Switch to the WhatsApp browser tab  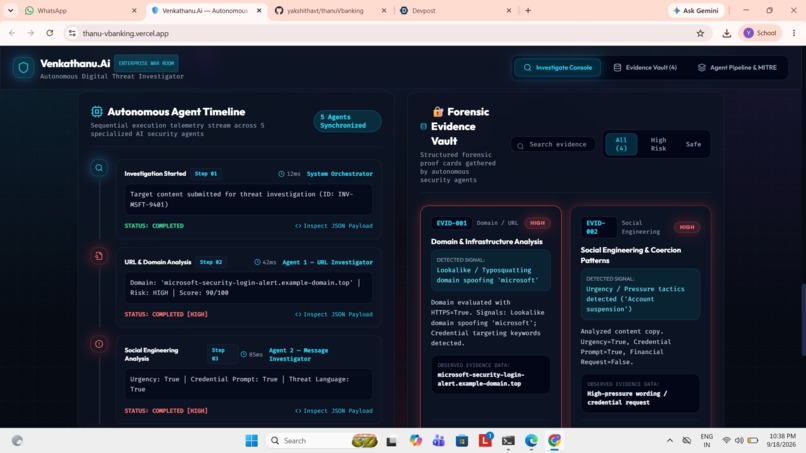pos(80,10)
